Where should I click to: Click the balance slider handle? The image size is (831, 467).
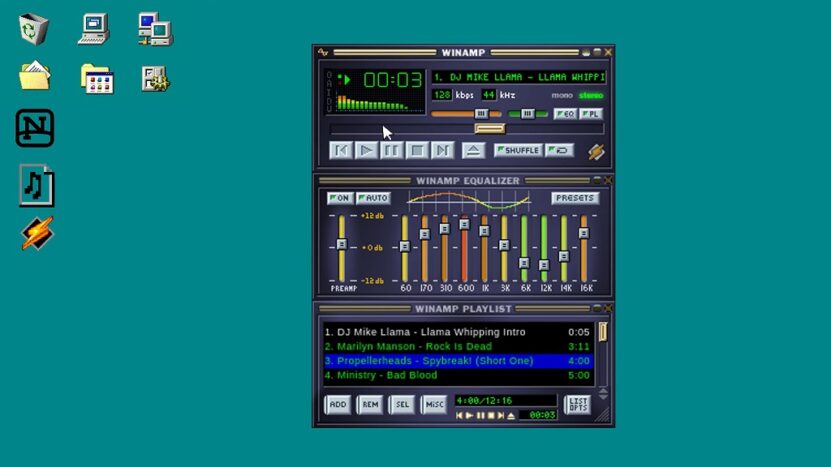(x=527, y=113)
